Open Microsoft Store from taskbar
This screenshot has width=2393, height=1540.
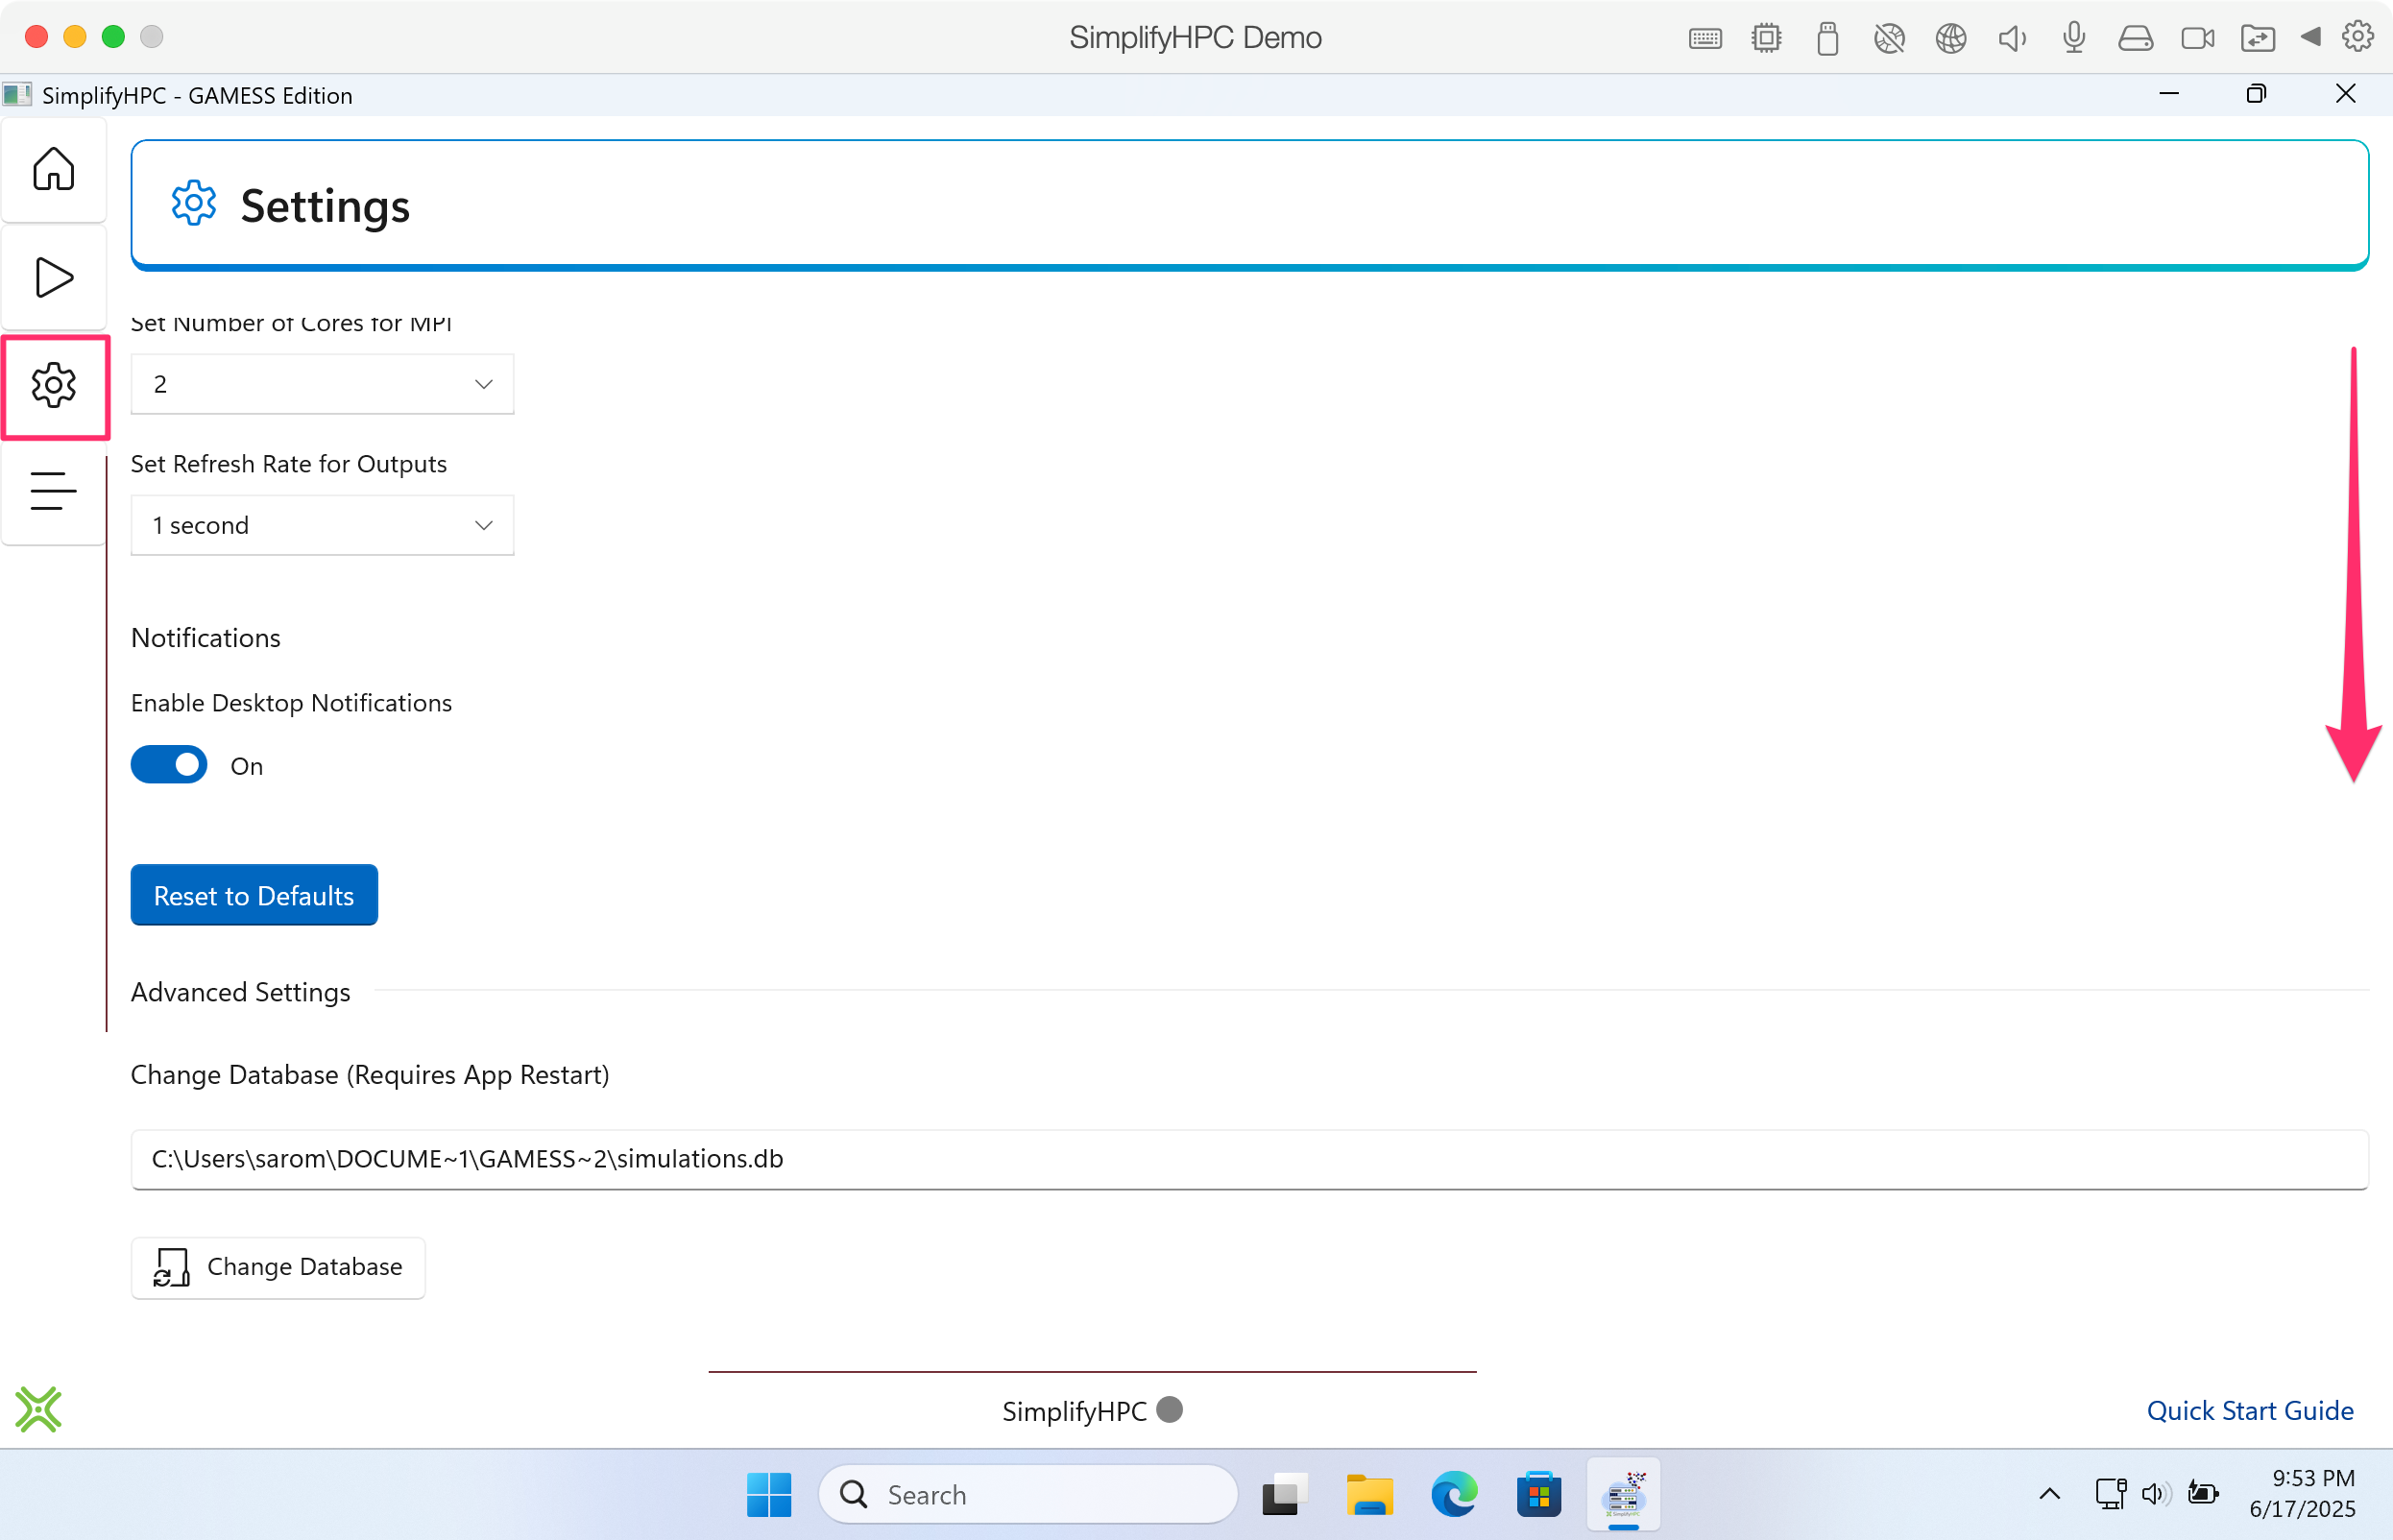[x=1538, y=1494]
